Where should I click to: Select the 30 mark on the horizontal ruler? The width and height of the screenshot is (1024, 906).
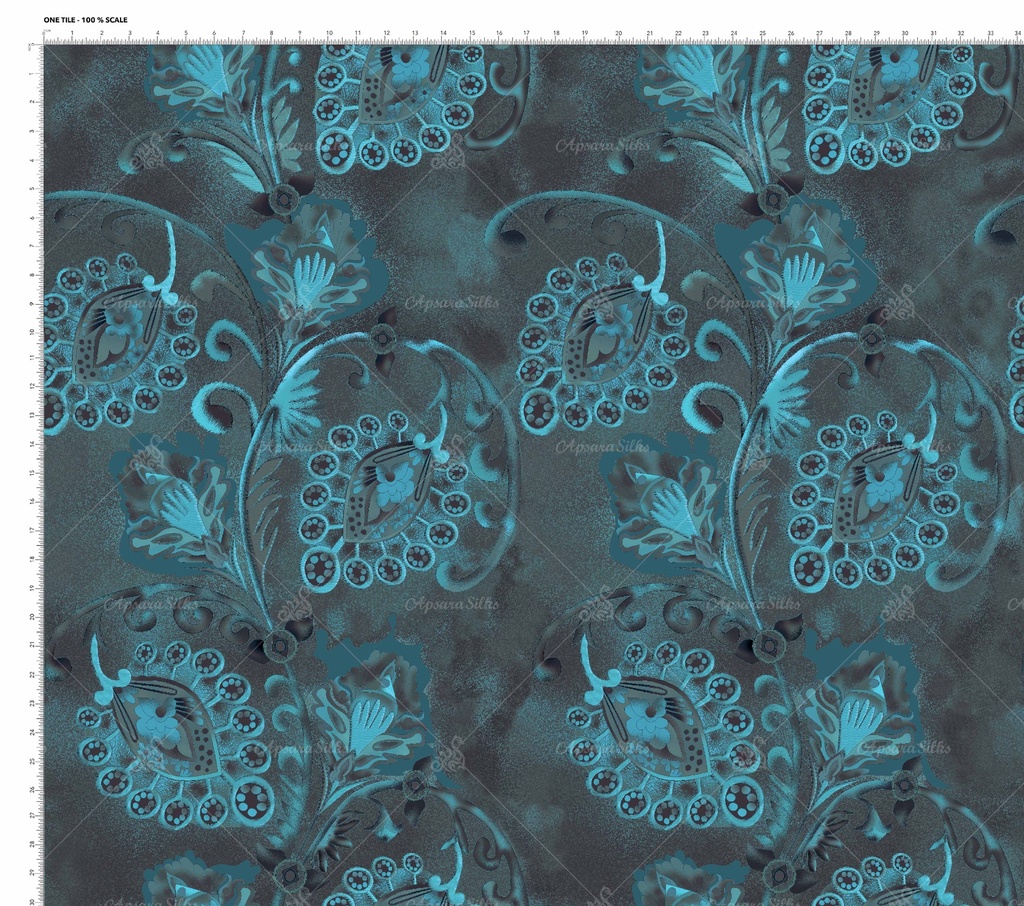point(905,34)
